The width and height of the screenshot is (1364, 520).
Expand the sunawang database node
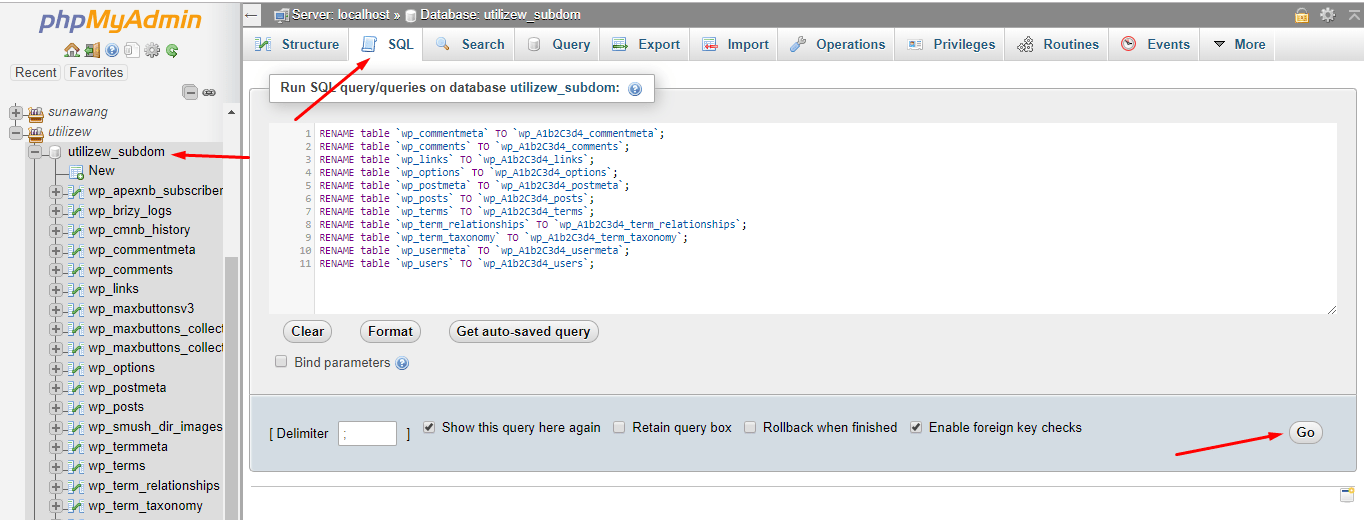click(15, 112)
